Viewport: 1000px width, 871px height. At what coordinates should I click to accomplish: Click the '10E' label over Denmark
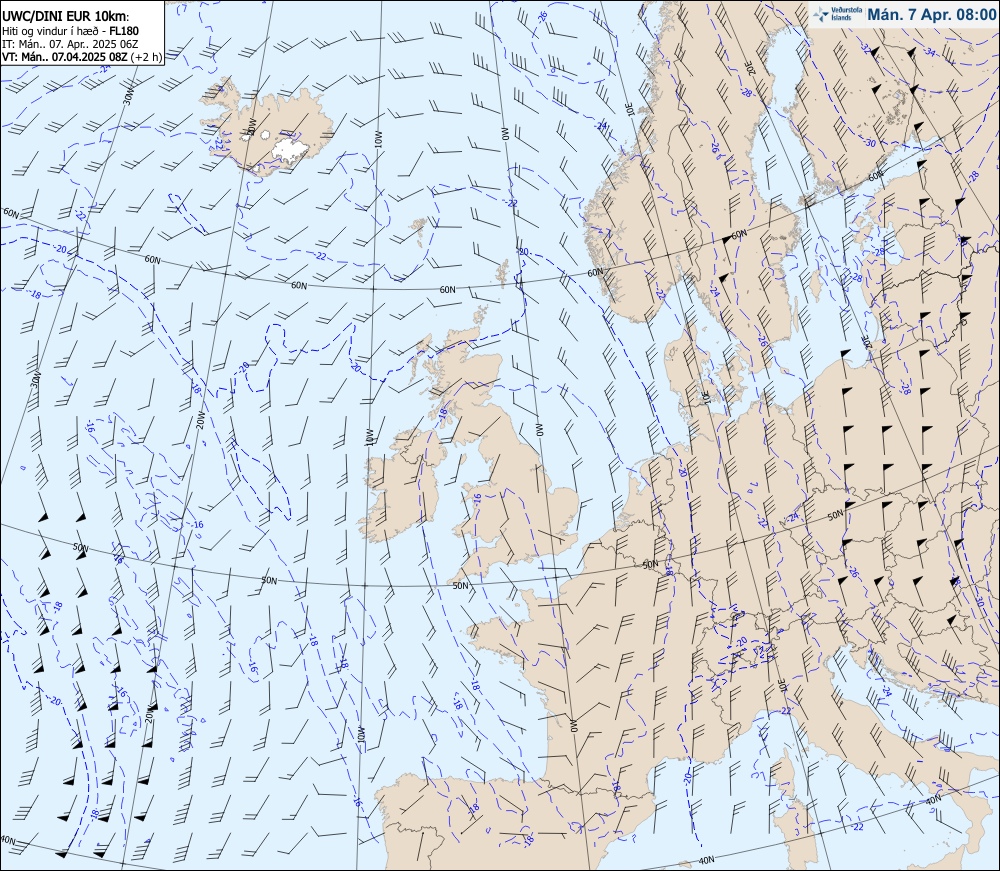pyautogui.click(x=706, y=397)
